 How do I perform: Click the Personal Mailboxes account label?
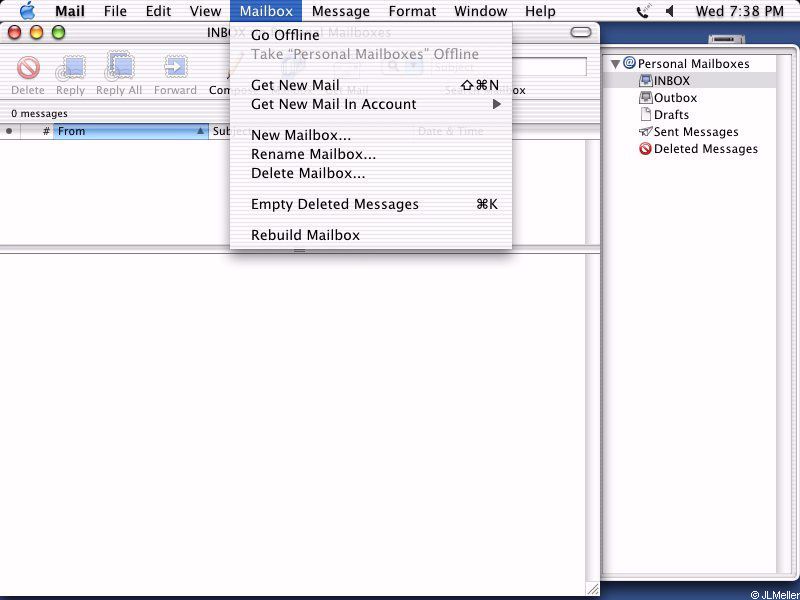point(693,64)
